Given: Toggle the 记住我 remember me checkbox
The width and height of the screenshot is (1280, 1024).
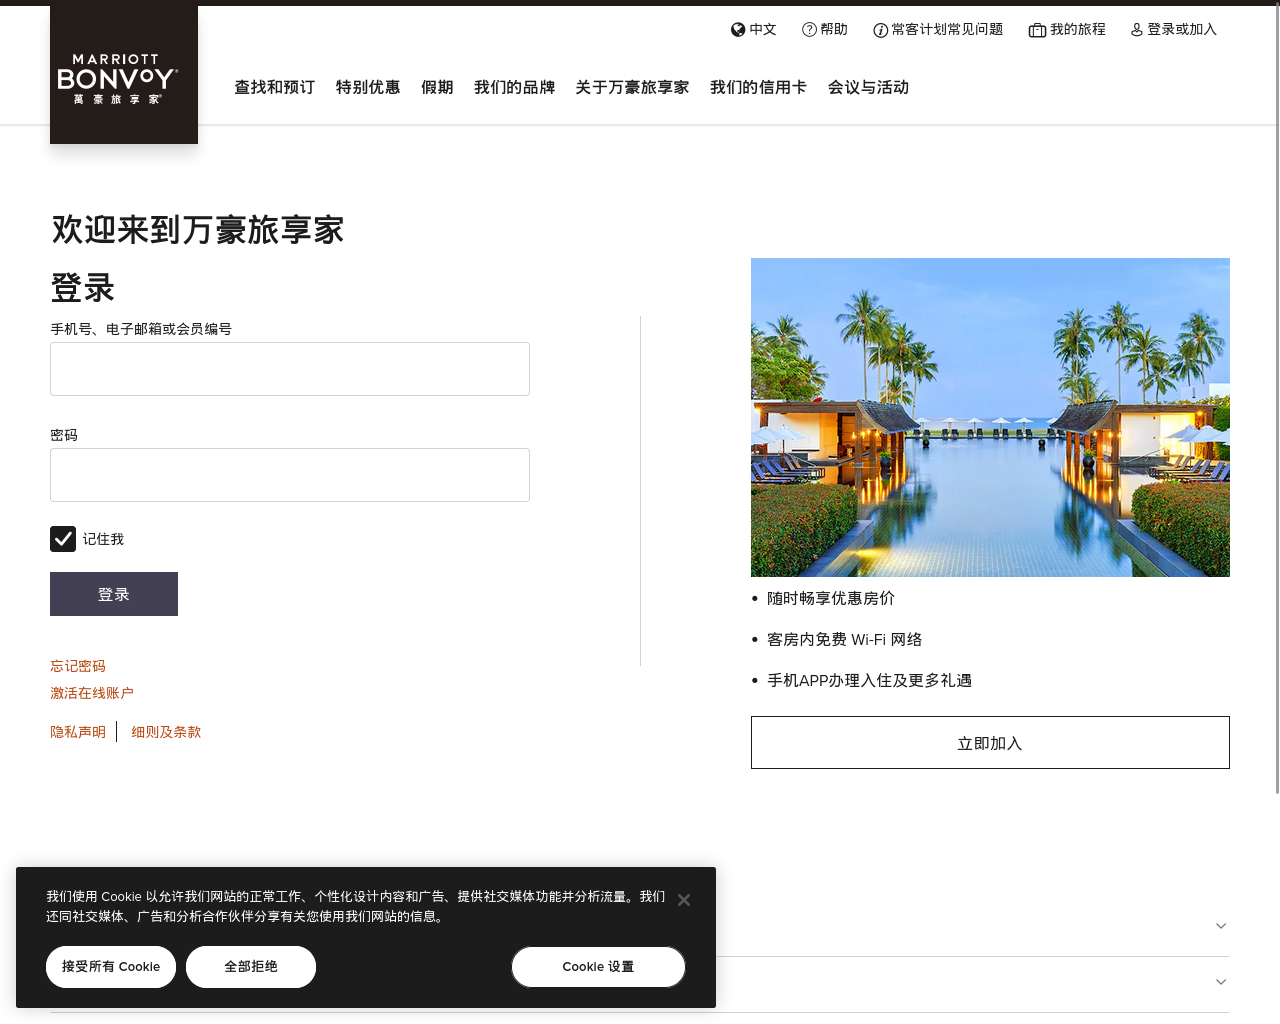Looking at the screenshot, I should [63, 539].
